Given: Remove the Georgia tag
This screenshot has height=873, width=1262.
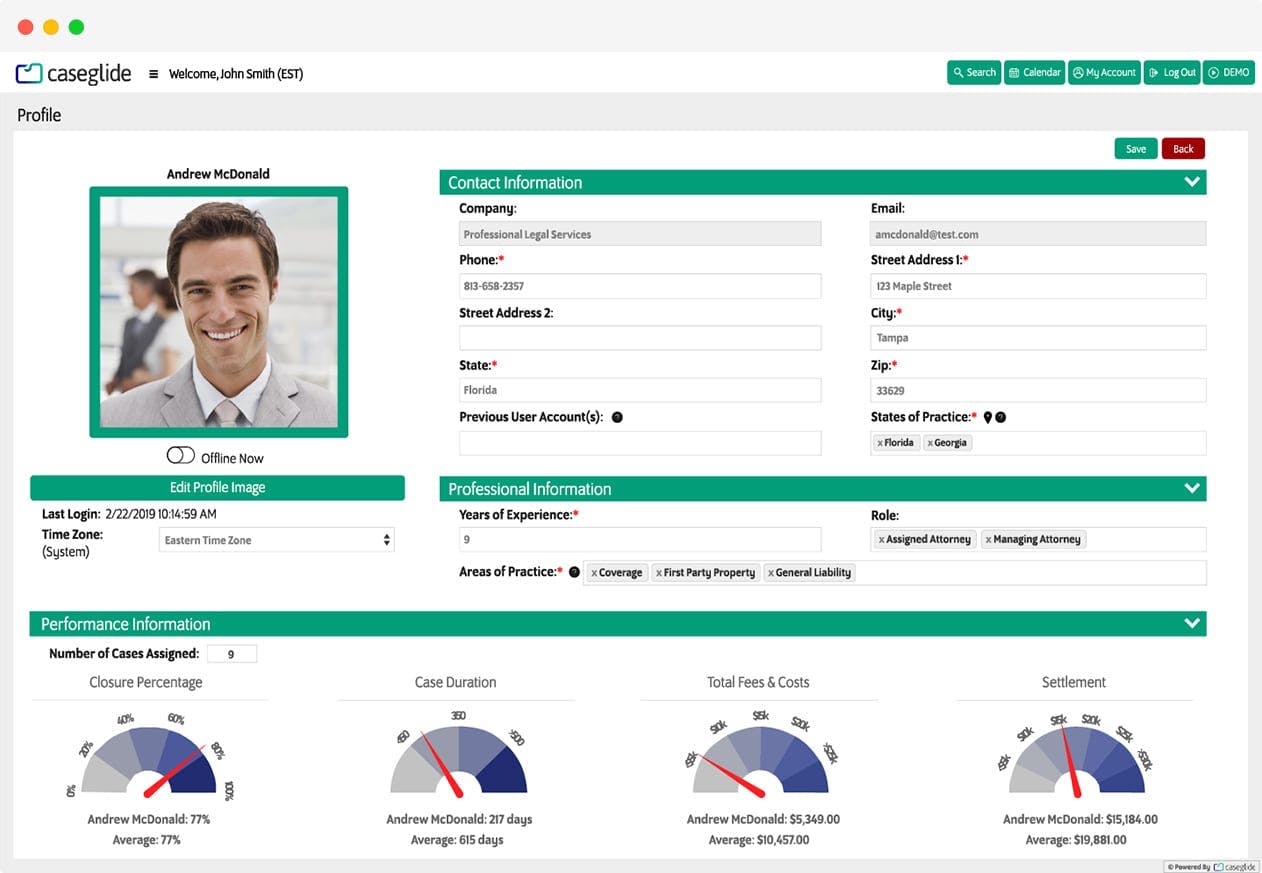Looking at the screenshot, I should (930, 443).
